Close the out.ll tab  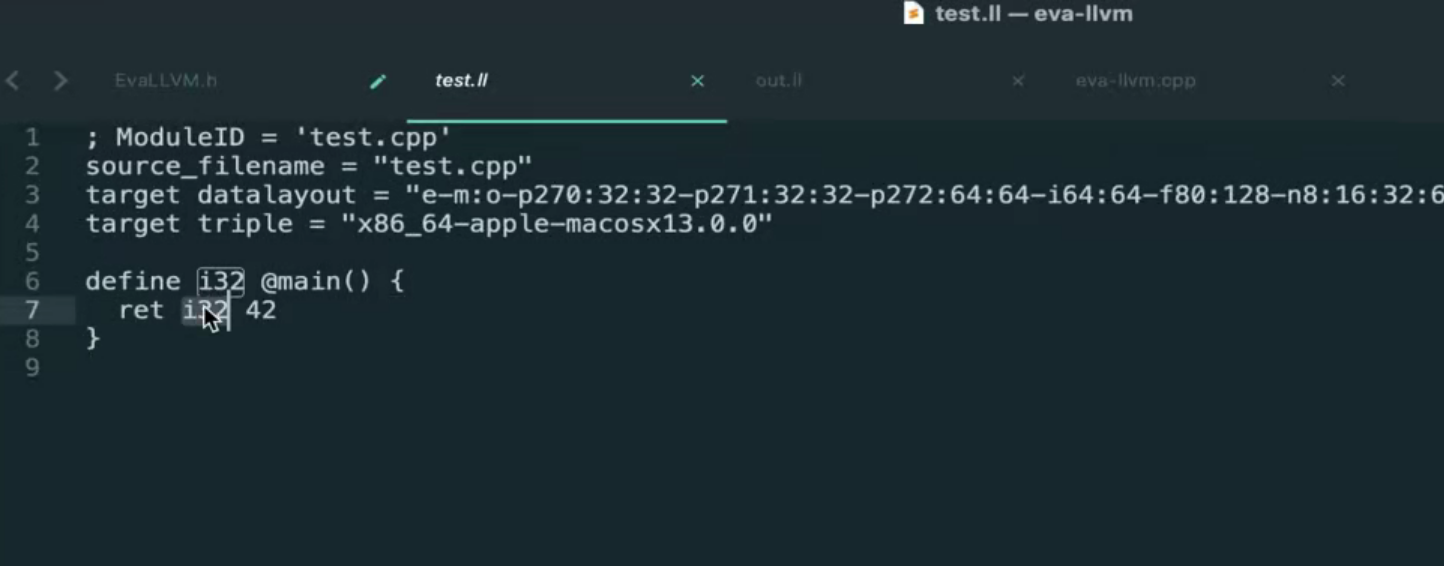click(1018, 81)
